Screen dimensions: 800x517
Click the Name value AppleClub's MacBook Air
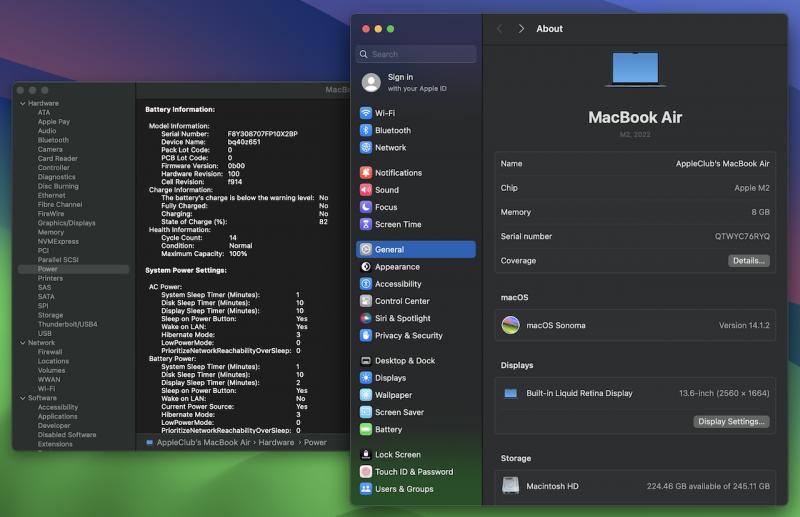[722, 163]
